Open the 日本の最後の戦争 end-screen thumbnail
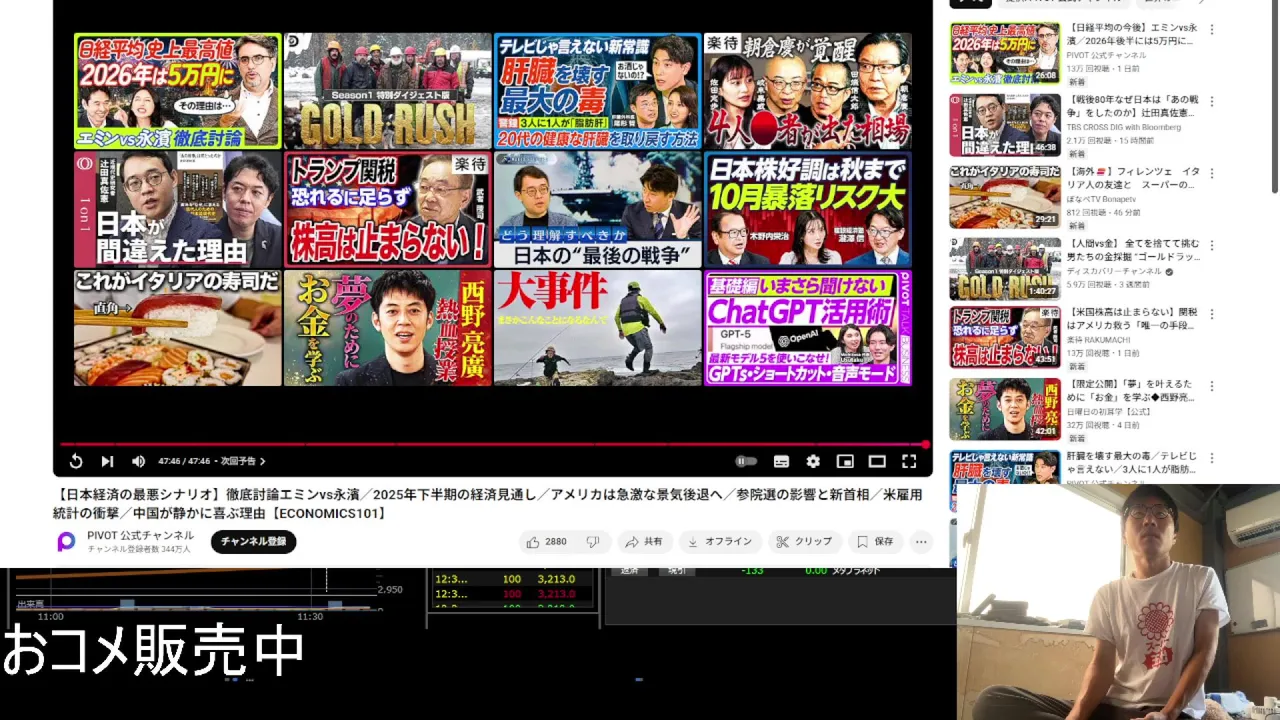This screenshot has width=1280, height=720. [598, 210]
